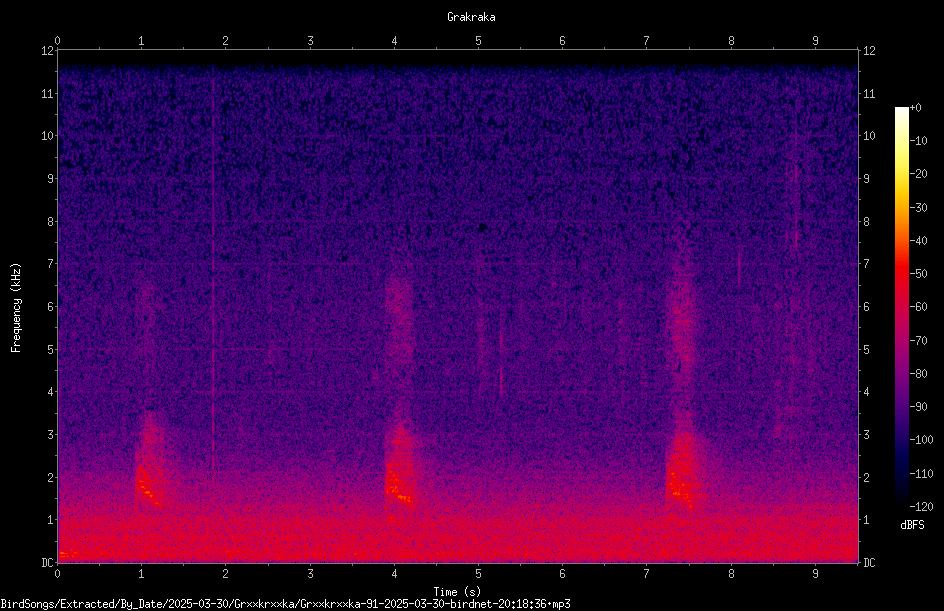Image resolution: width=944 pixels, height=611 pixels.
Task: Click the DC label on the left frequency axis
Action: click(47, 563)
